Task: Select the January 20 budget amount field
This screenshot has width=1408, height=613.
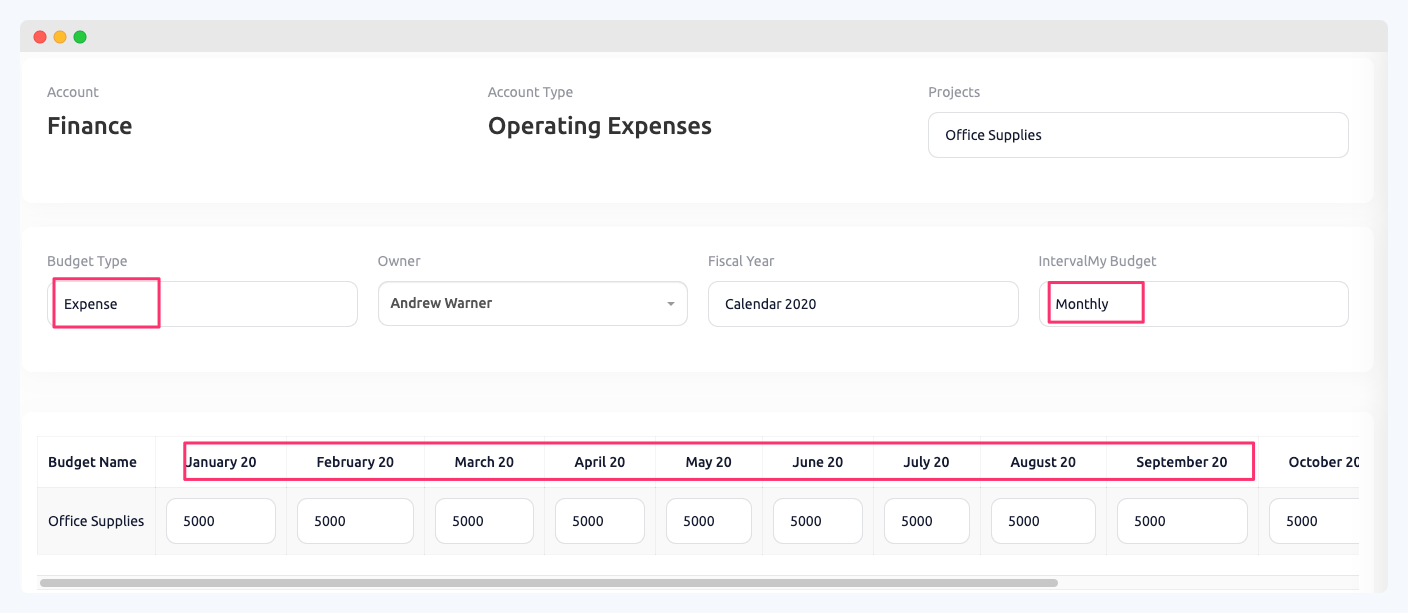Action: [x=220, y=520]
